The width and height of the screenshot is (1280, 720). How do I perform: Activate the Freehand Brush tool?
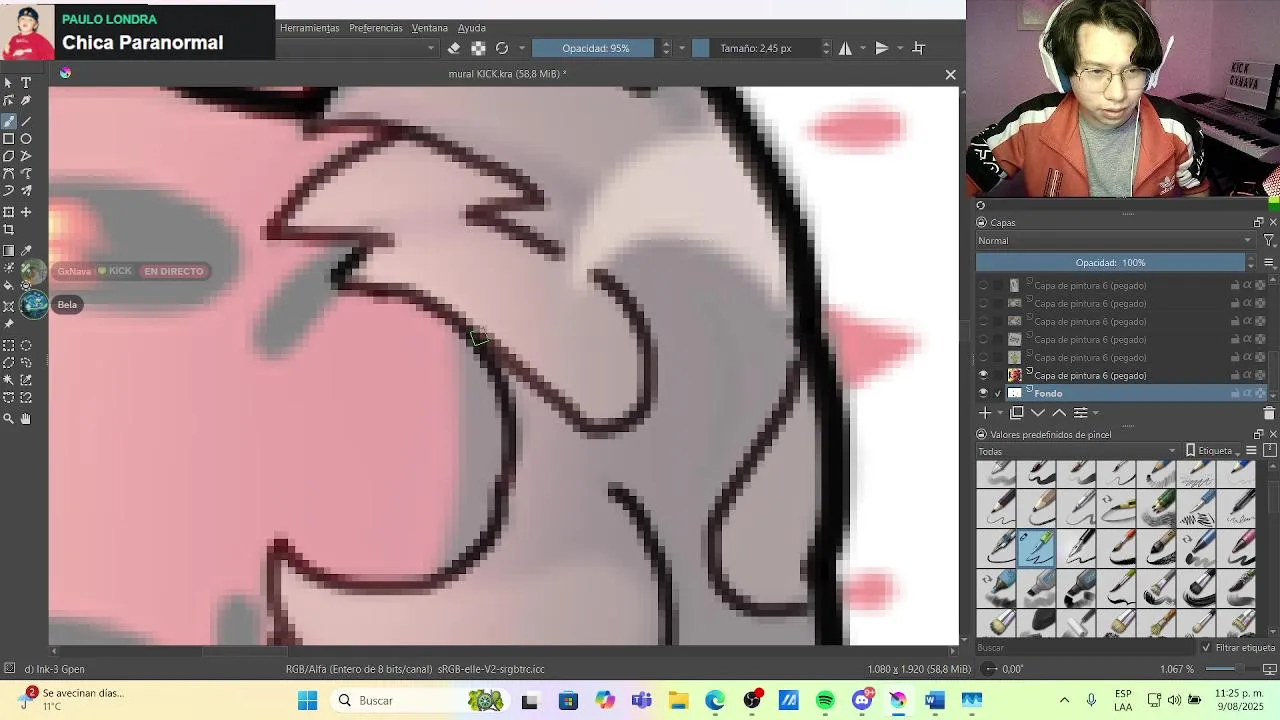click(9, 120)
